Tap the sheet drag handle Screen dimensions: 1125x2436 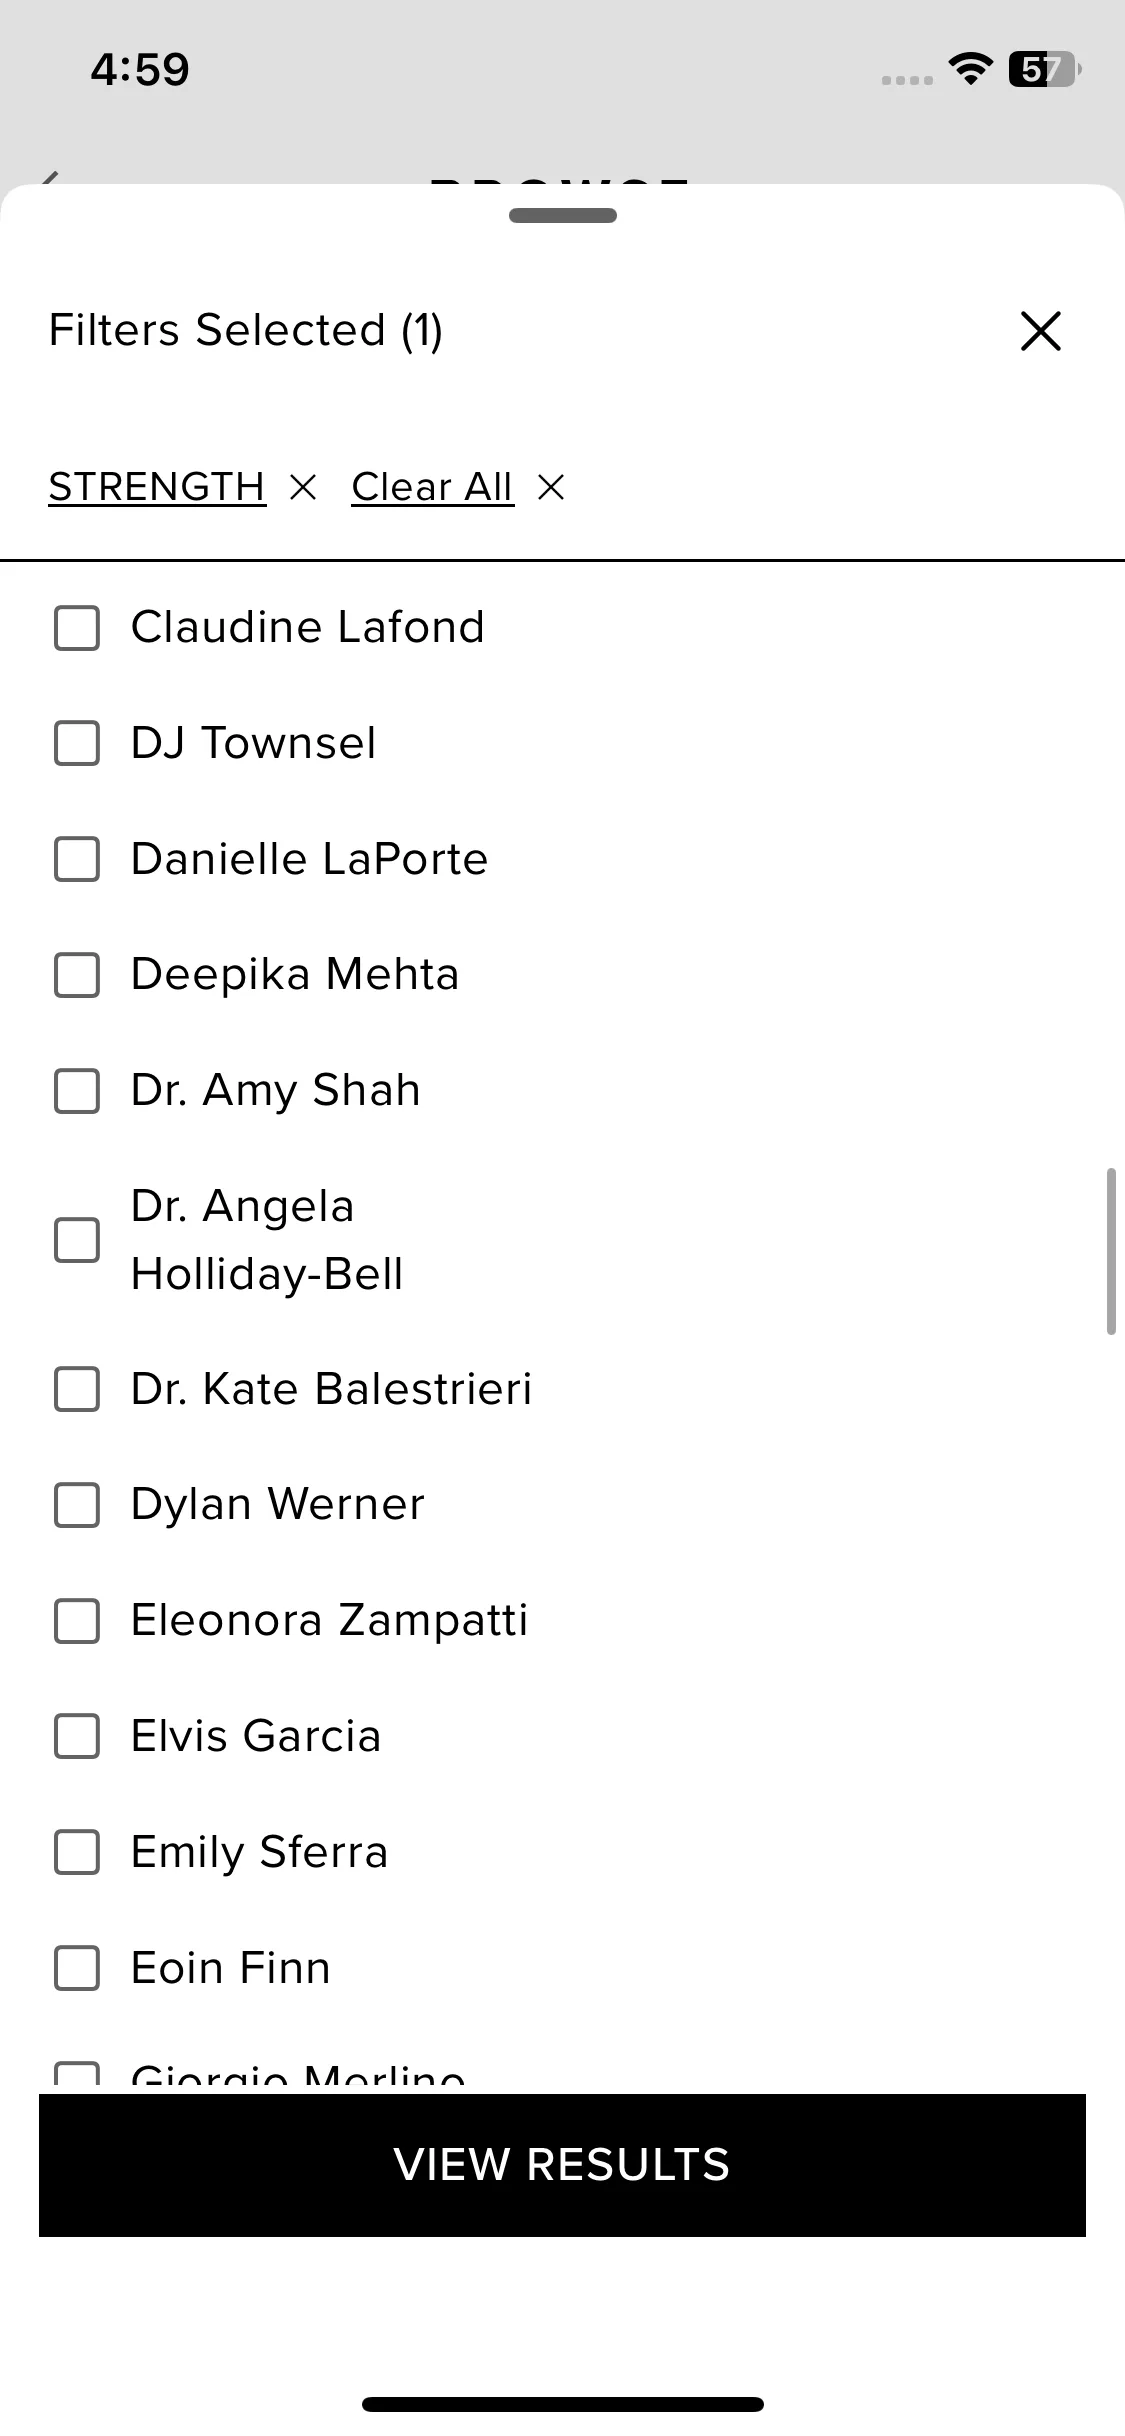pos(562,216)
